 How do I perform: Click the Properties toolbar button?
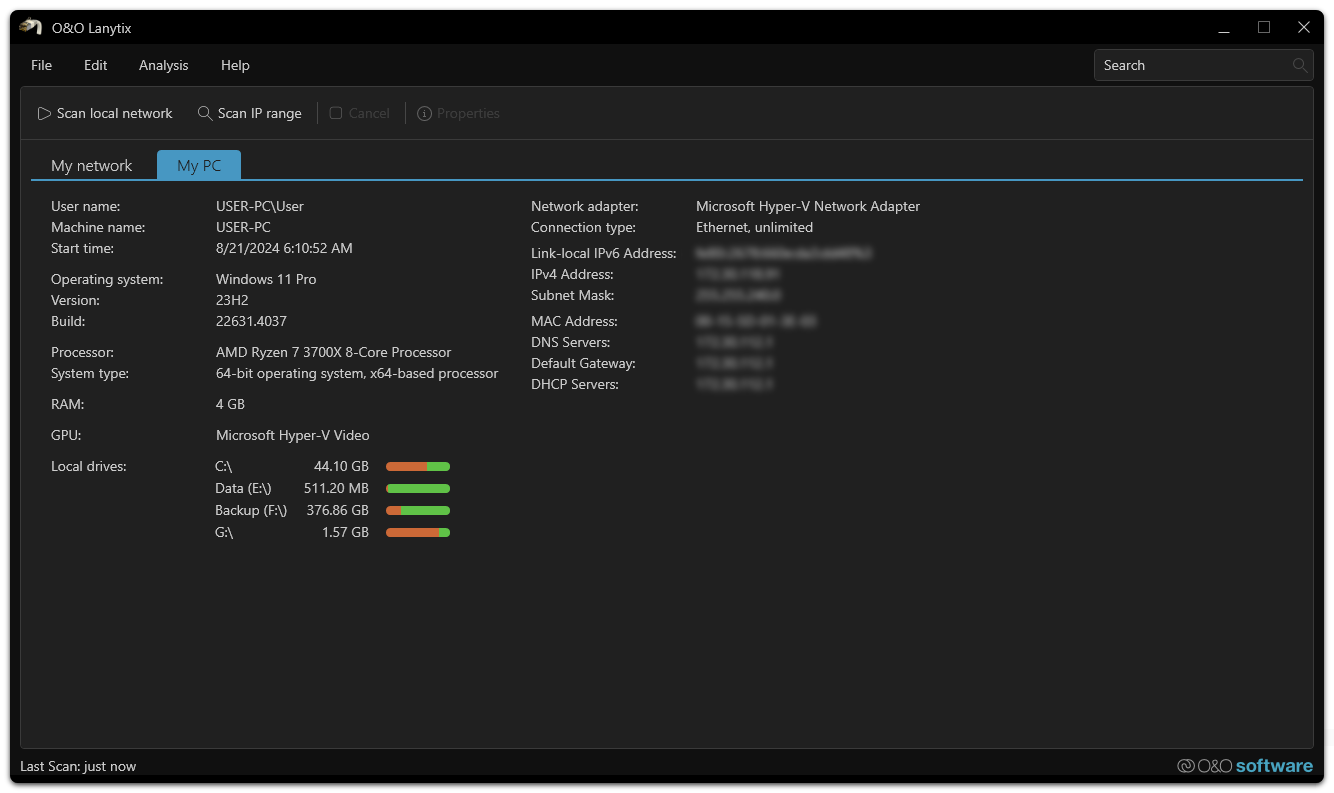click(x=458, y=113)
